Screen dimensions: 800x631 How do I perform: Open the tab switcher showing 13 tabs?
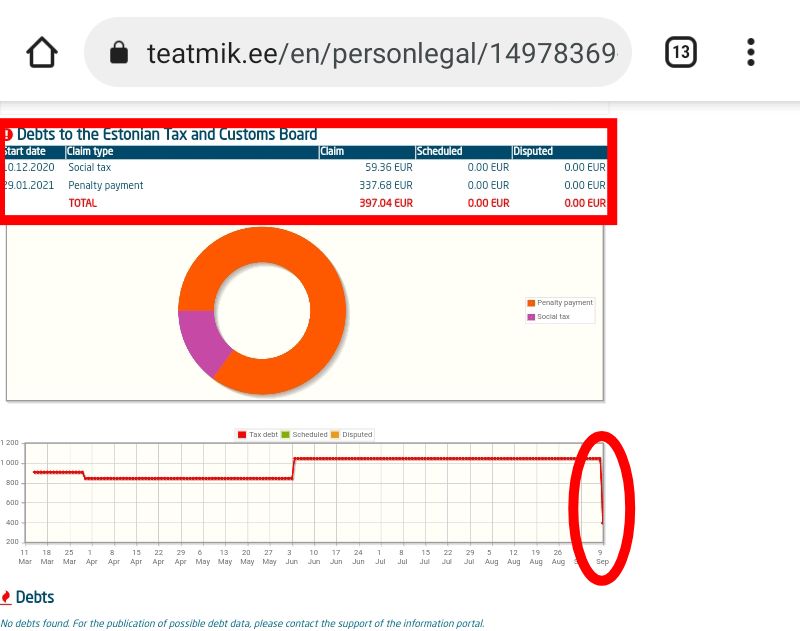681,52
